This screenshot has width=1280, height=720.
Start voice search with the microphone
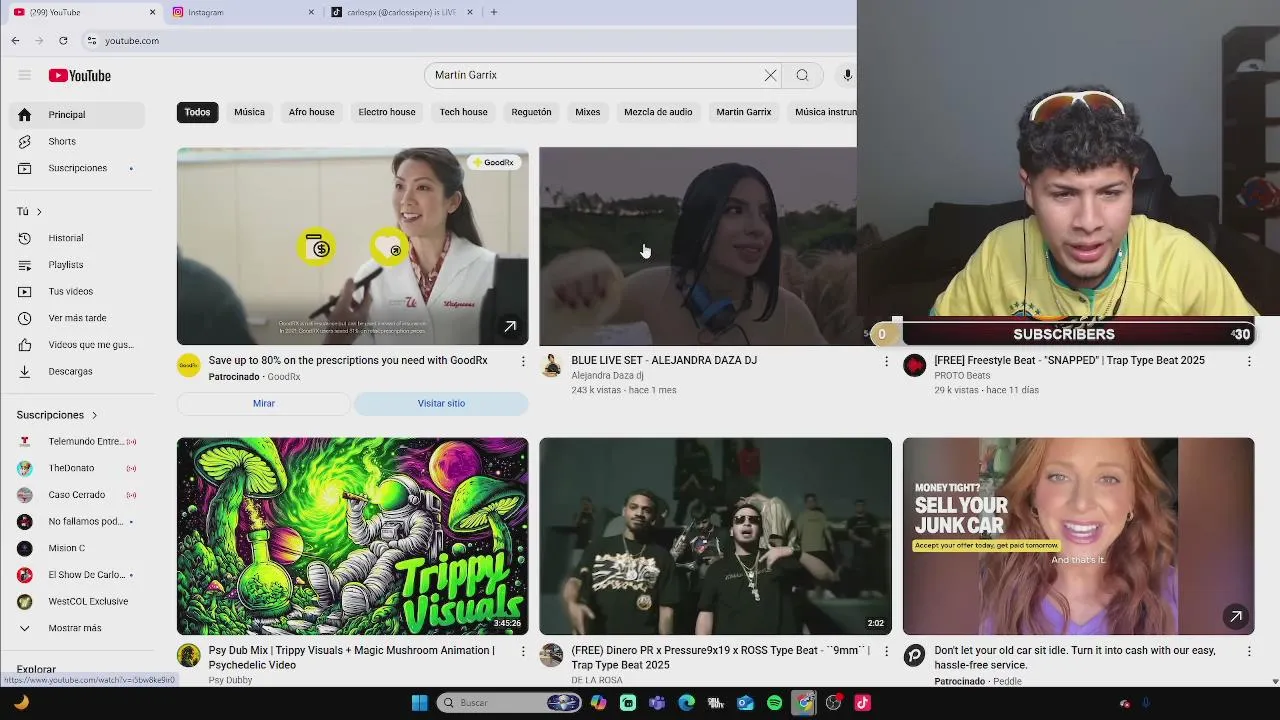click(847, 75)
